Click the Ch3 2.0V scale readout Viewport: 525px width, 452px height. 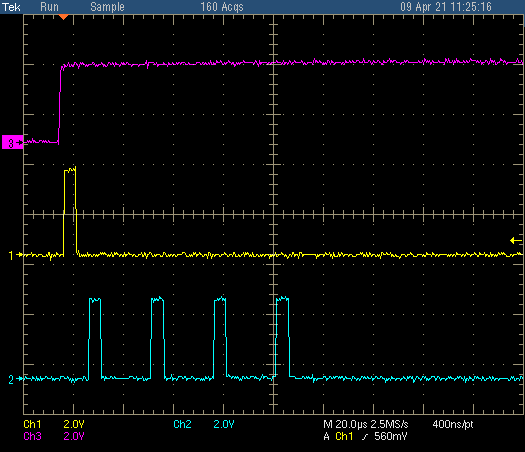click(x=54, y=436)
